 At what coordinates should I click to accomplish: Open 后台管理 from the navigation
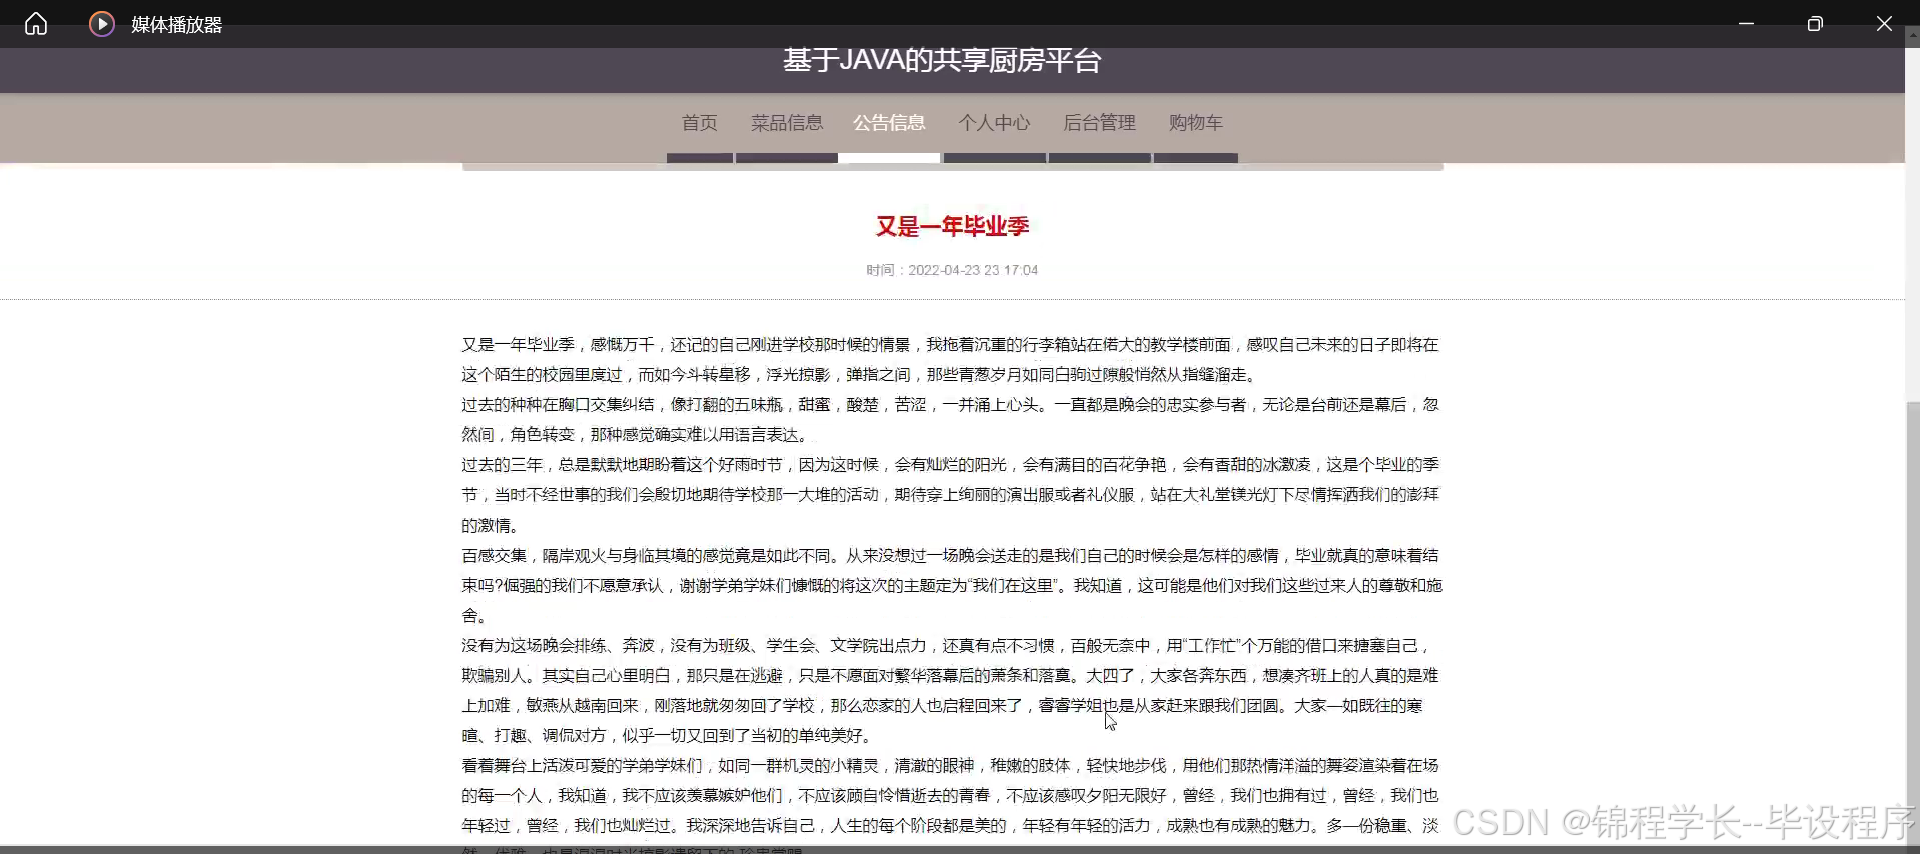pos(1100,123)
